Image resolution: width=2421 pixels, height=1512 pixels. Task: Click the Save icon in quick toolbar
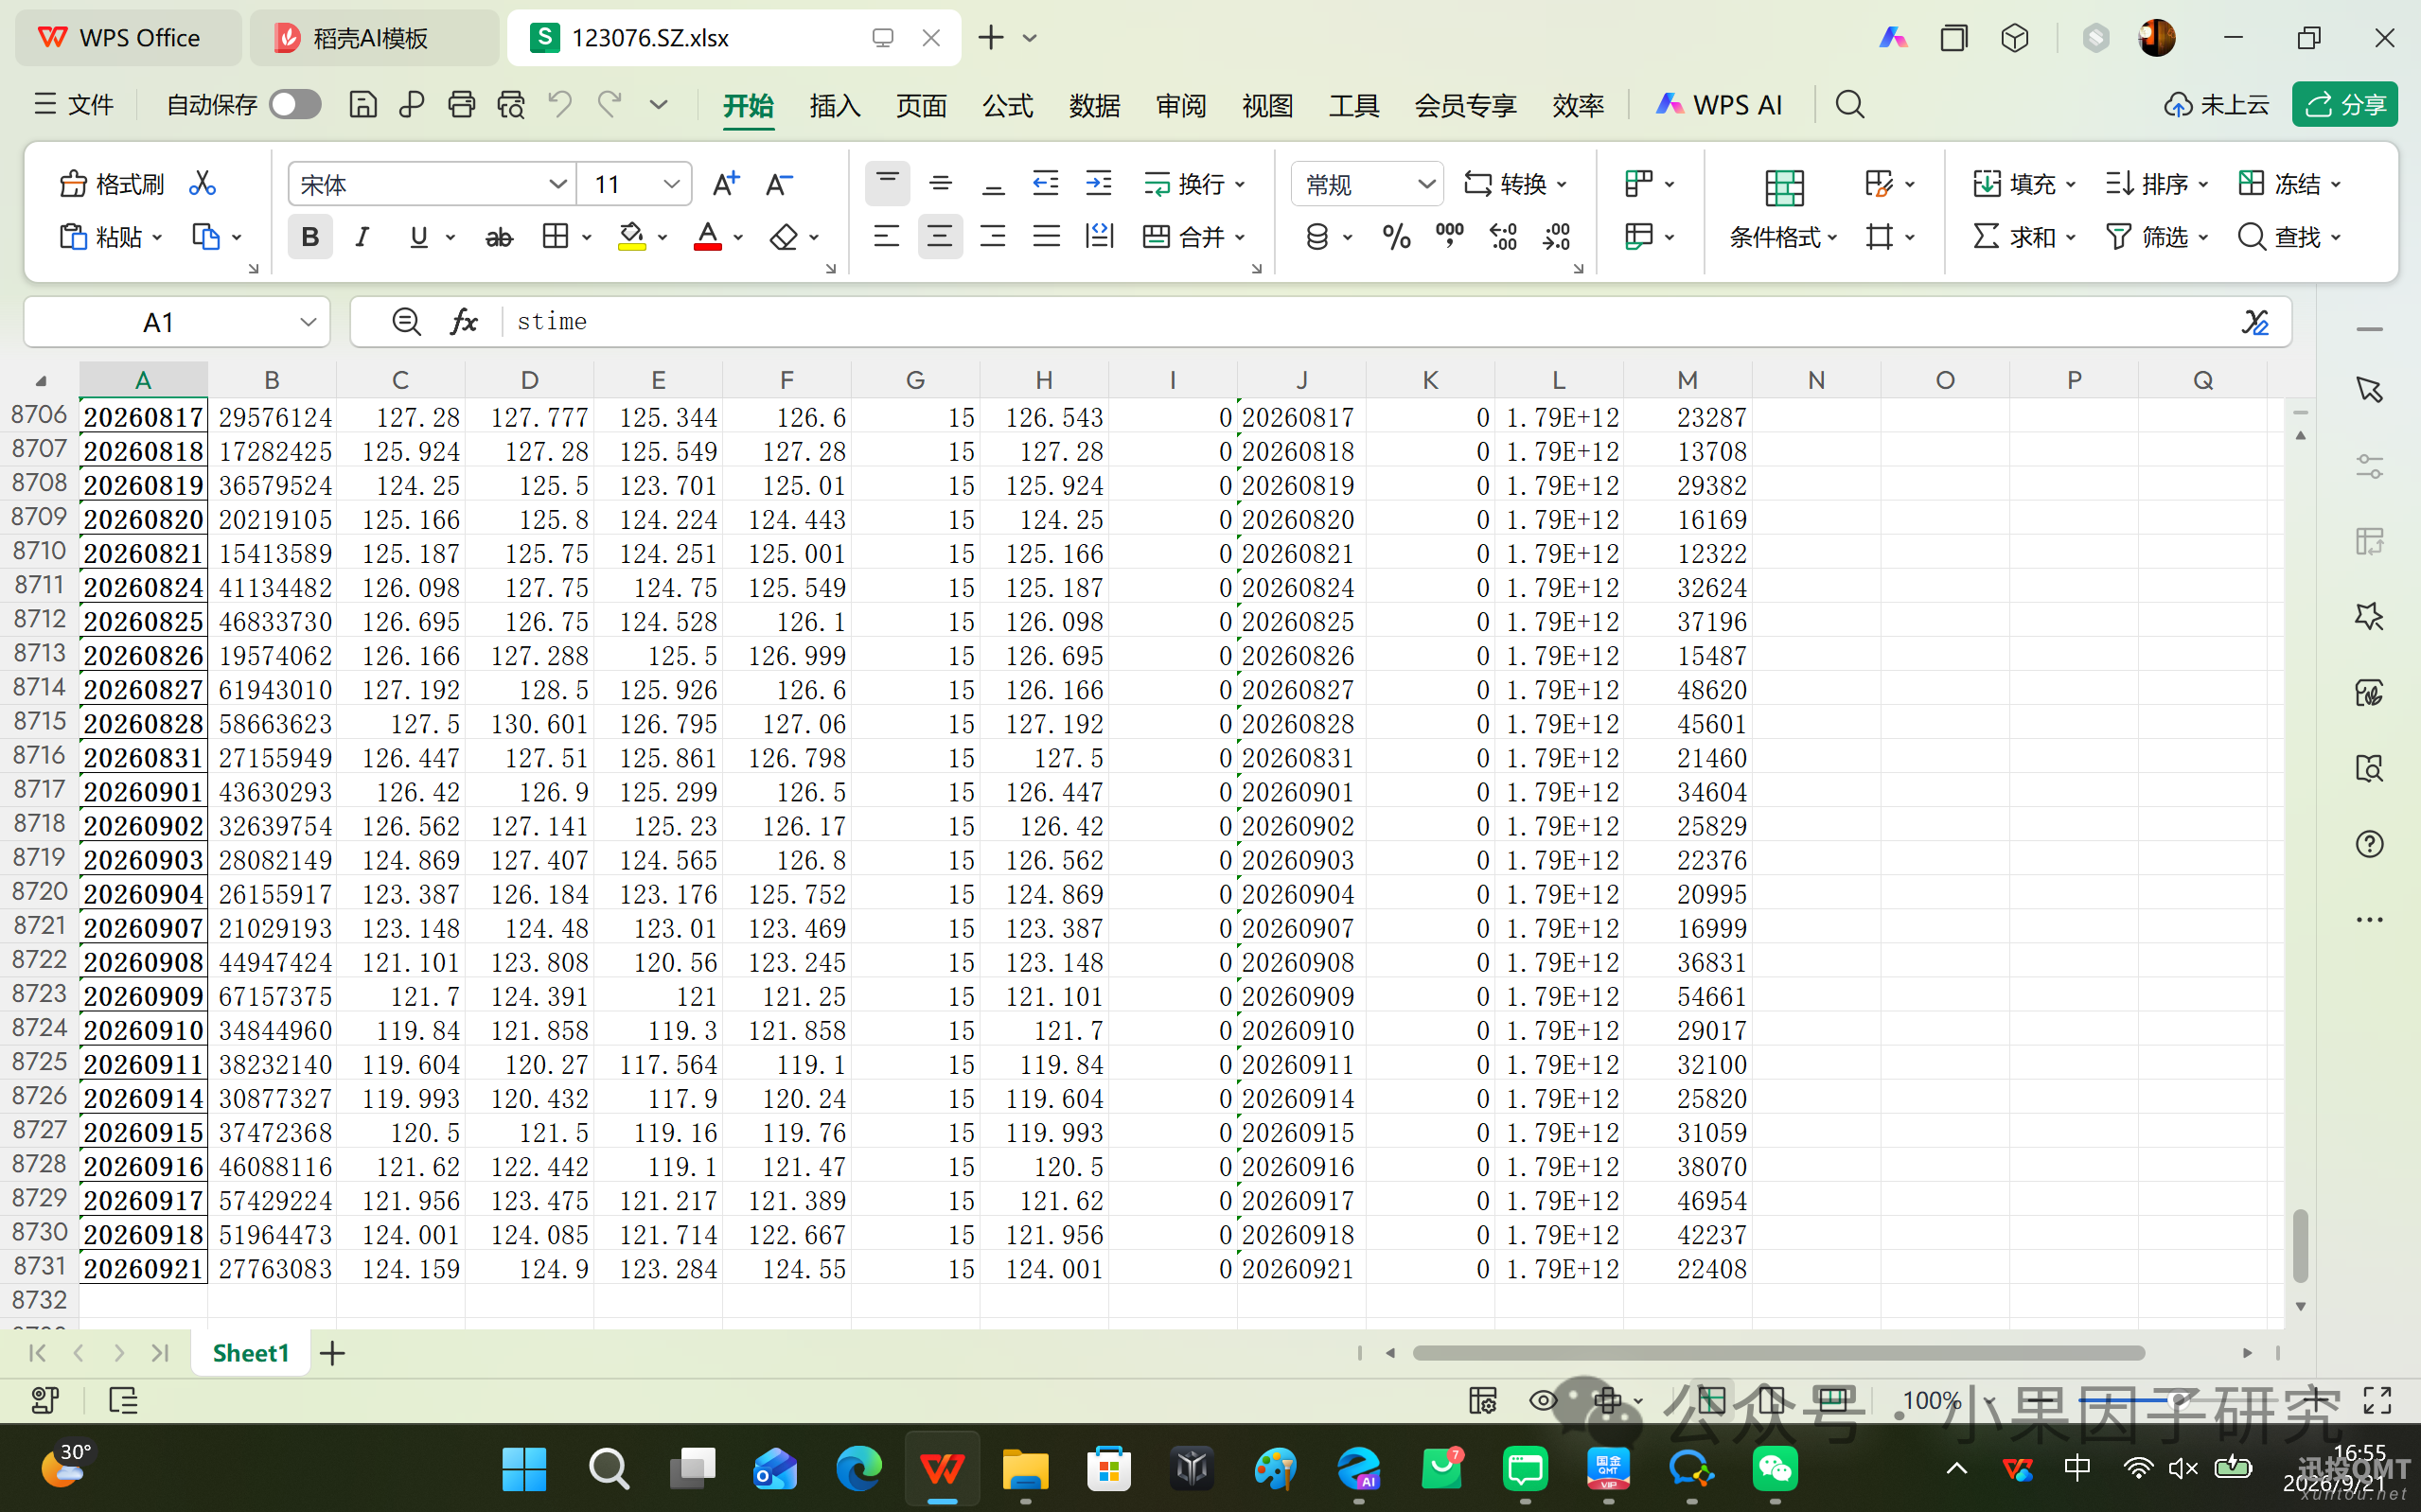[362, 104]
